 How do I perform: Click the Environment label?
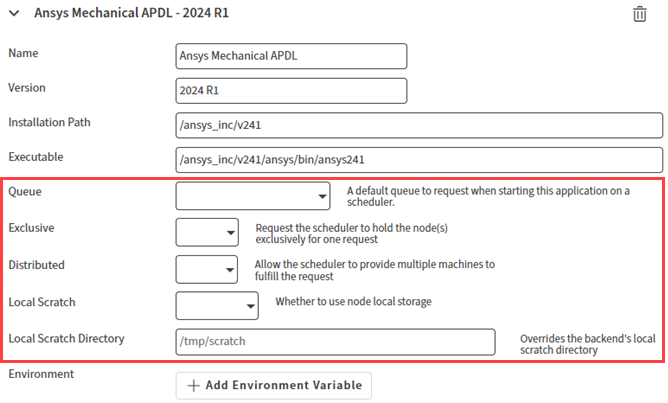click(x=41, y=374)
